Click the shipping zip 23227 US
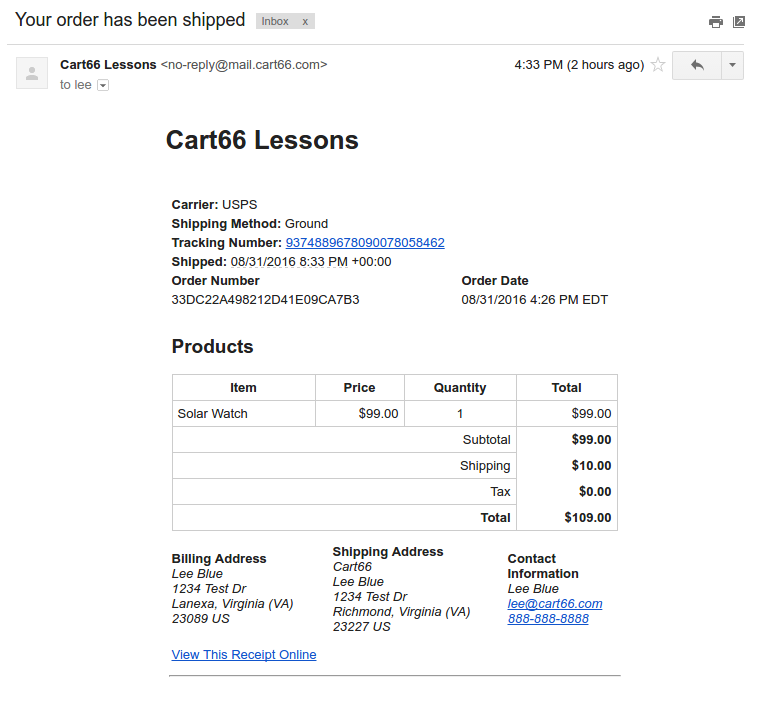The width and height of the screenshot is (763, 702). (362, 627)
